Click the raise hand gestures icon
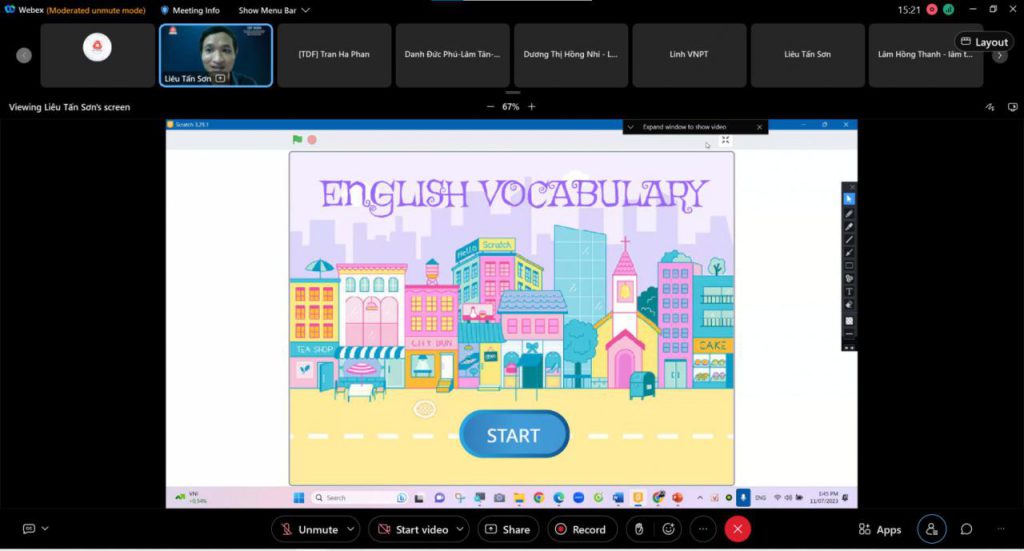Viewport: 1024px width, 551px height. tap(639, 529)
